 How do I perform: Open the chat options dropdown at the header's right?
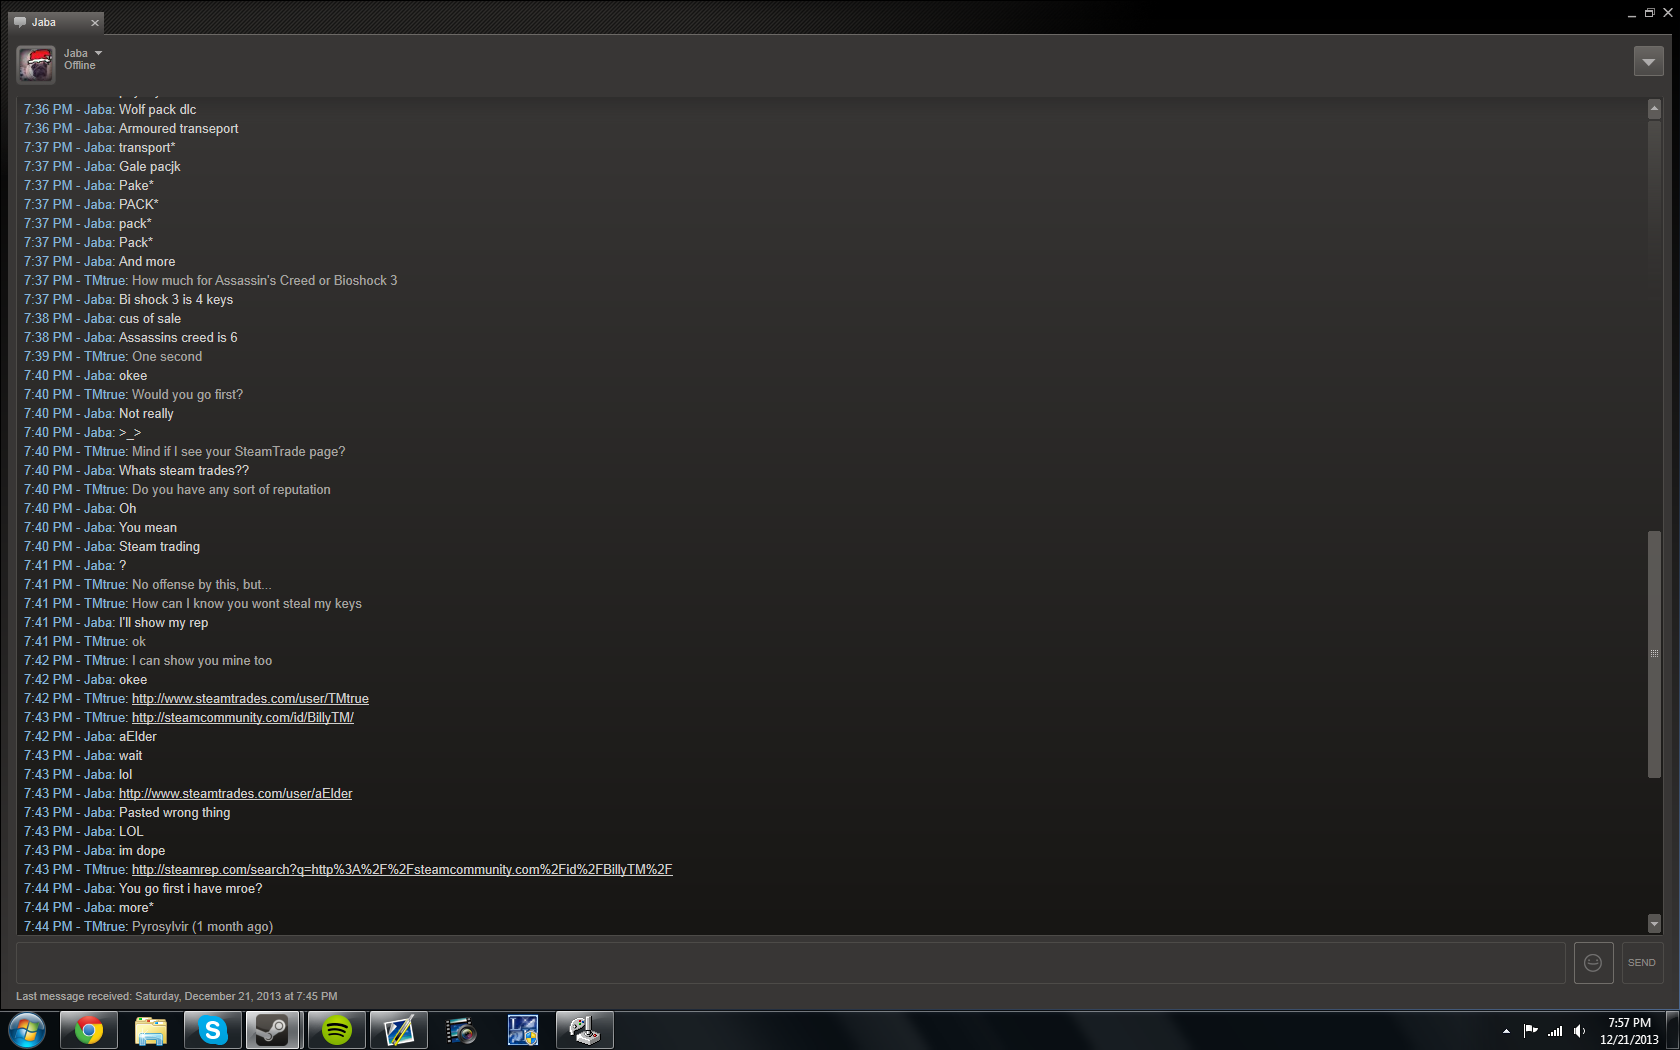point(1648,61)
